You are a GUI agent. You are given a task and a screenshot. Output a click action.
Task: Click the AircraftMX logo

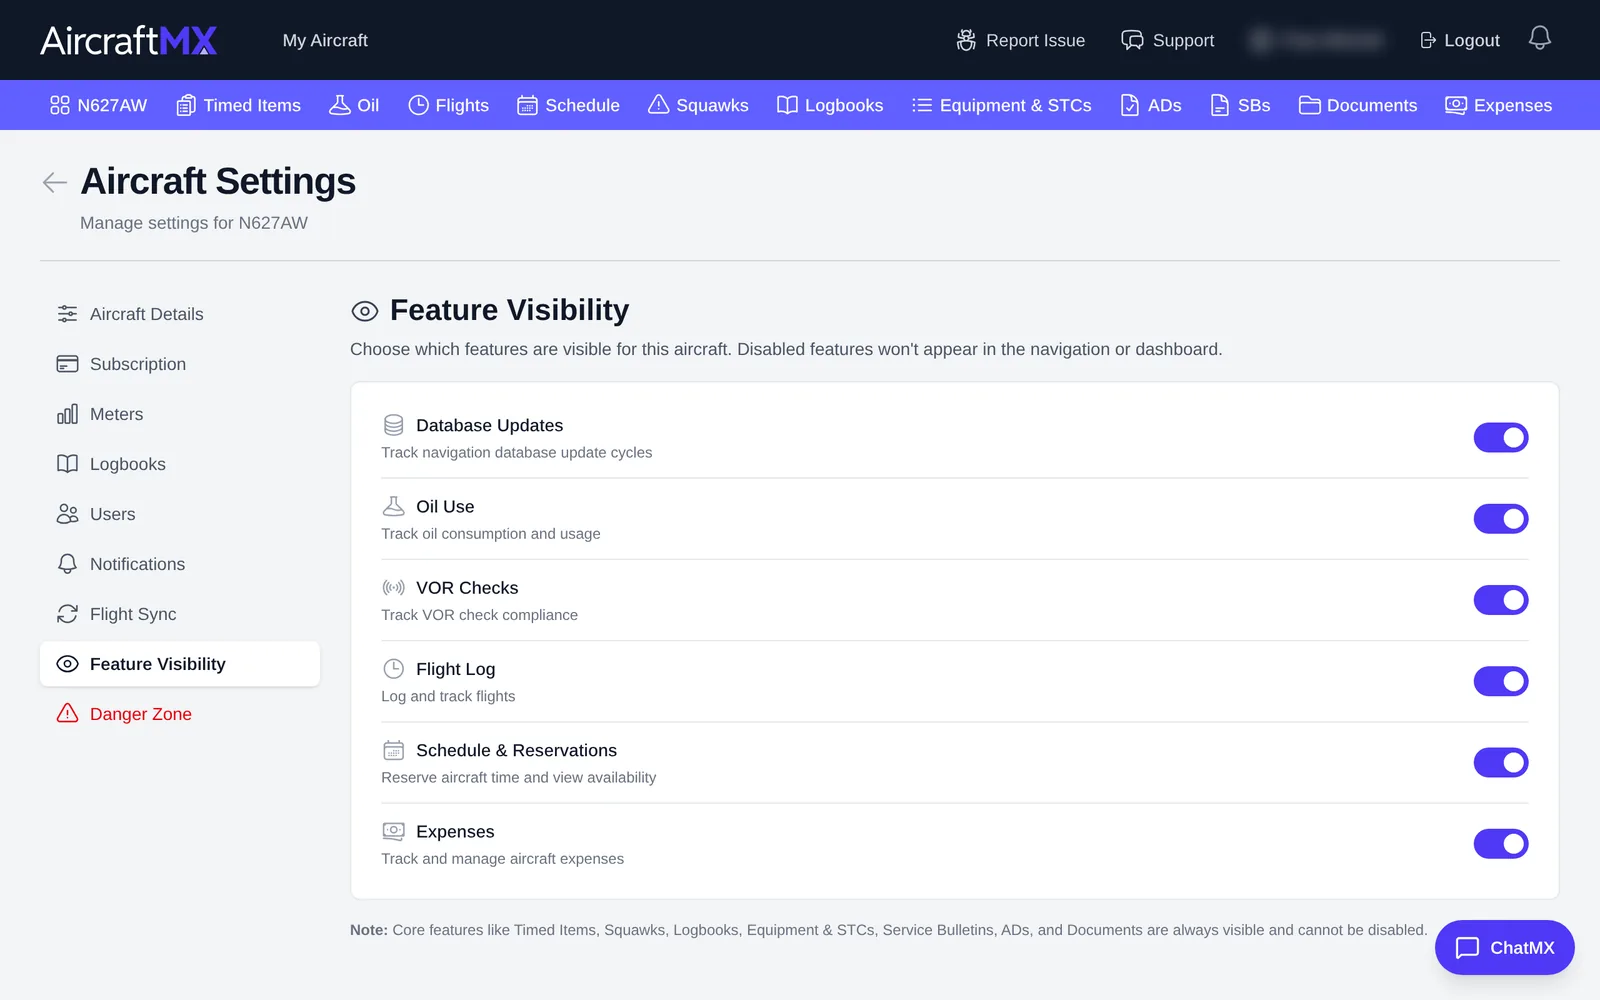click(128, 40)
